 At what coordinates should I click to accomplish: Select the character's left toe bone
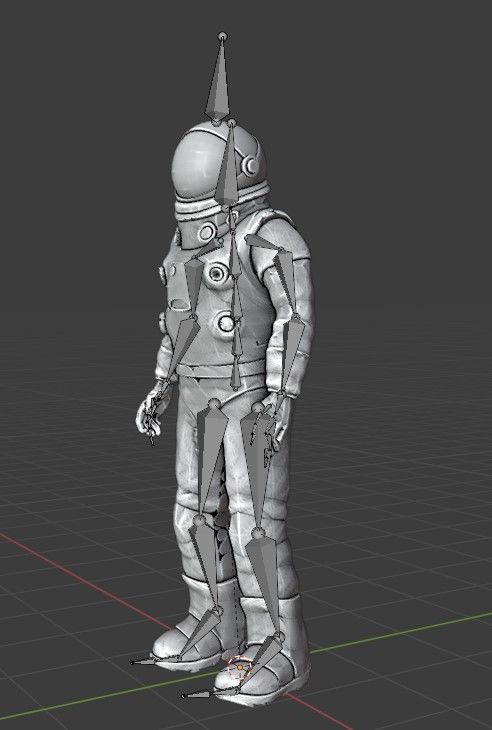204,694
